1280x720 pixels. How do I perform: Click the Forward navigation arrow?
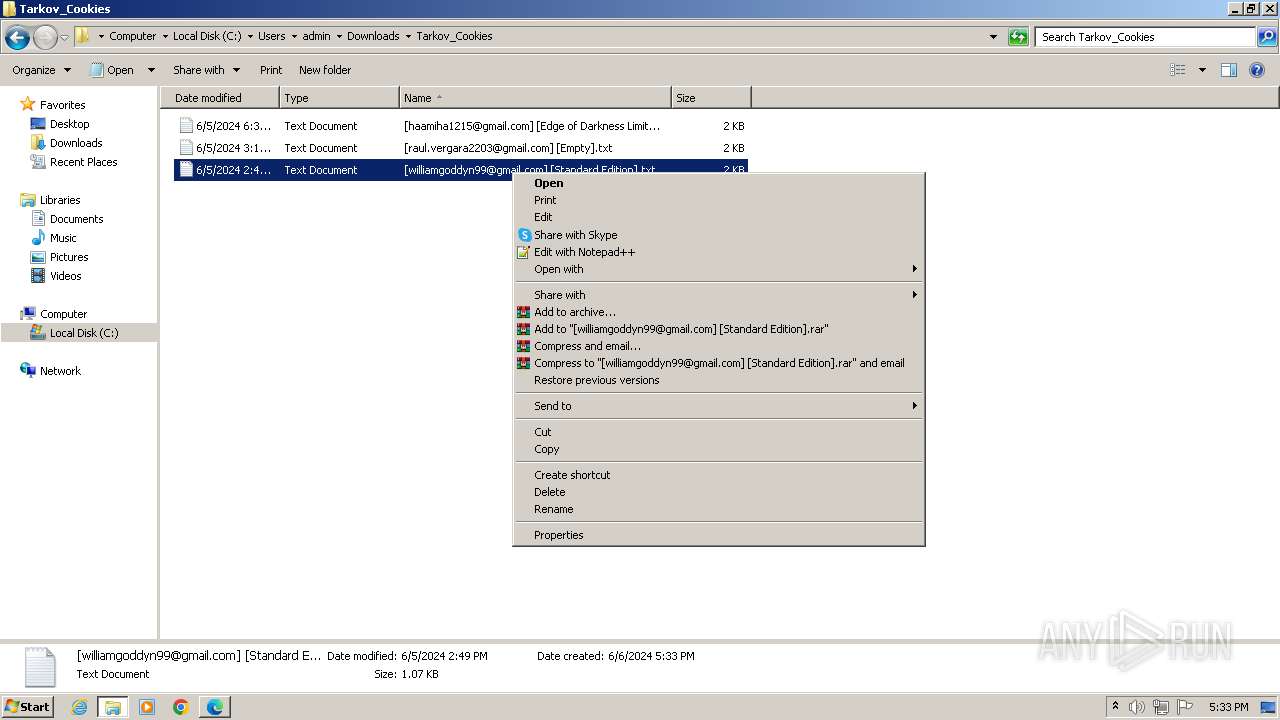click(x=45, y=38)
